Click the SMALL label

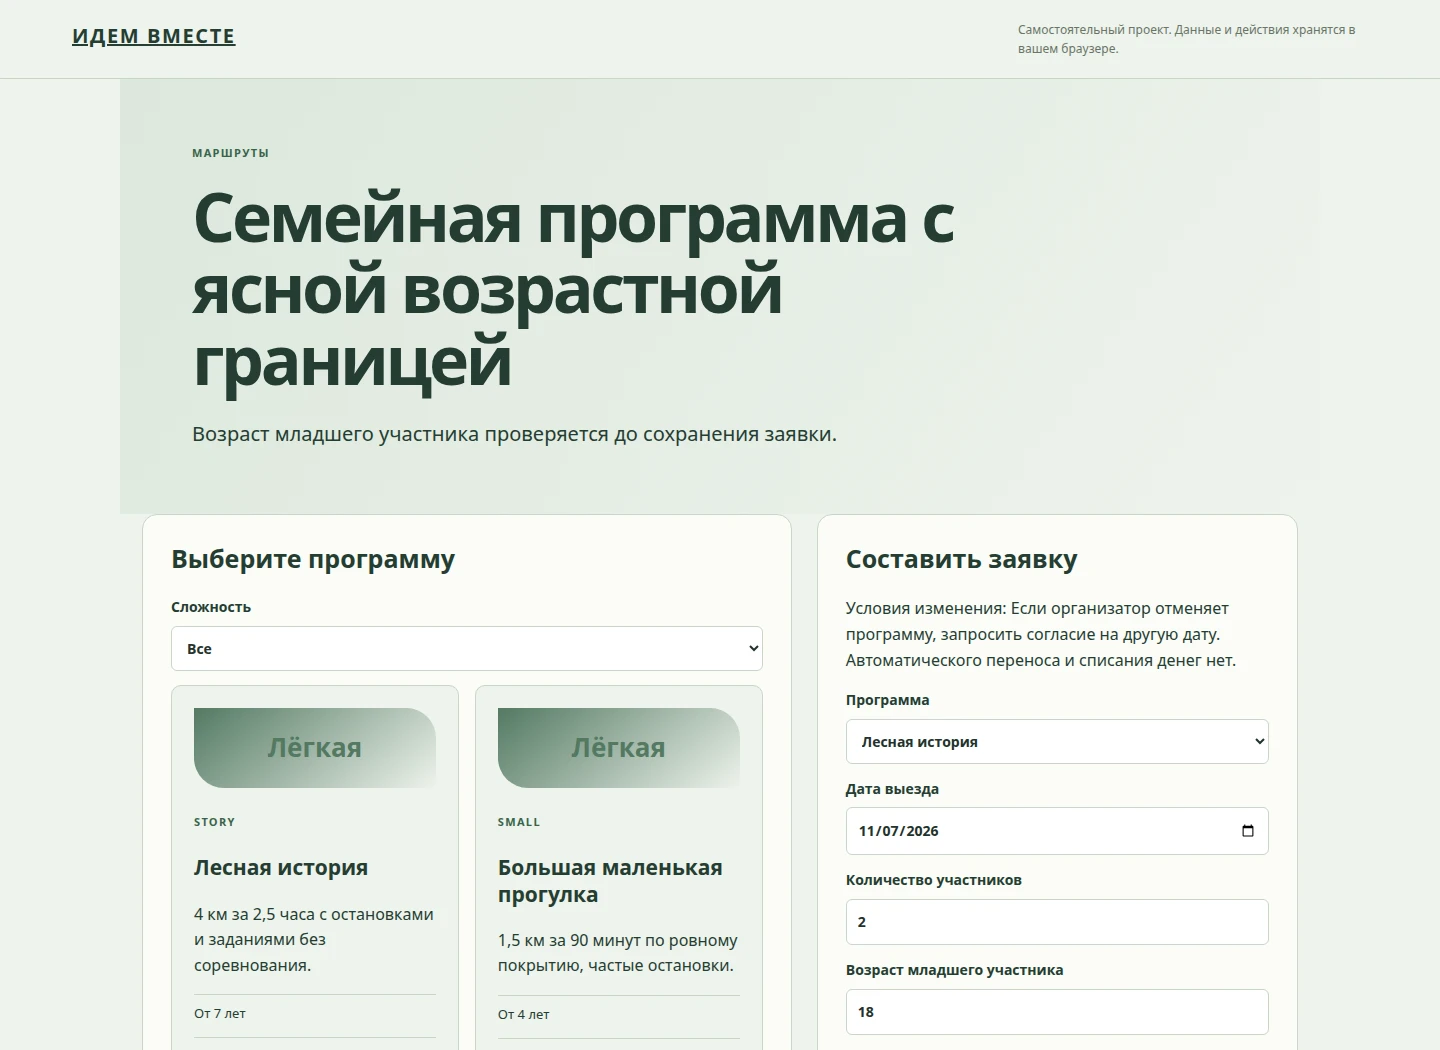519,822
